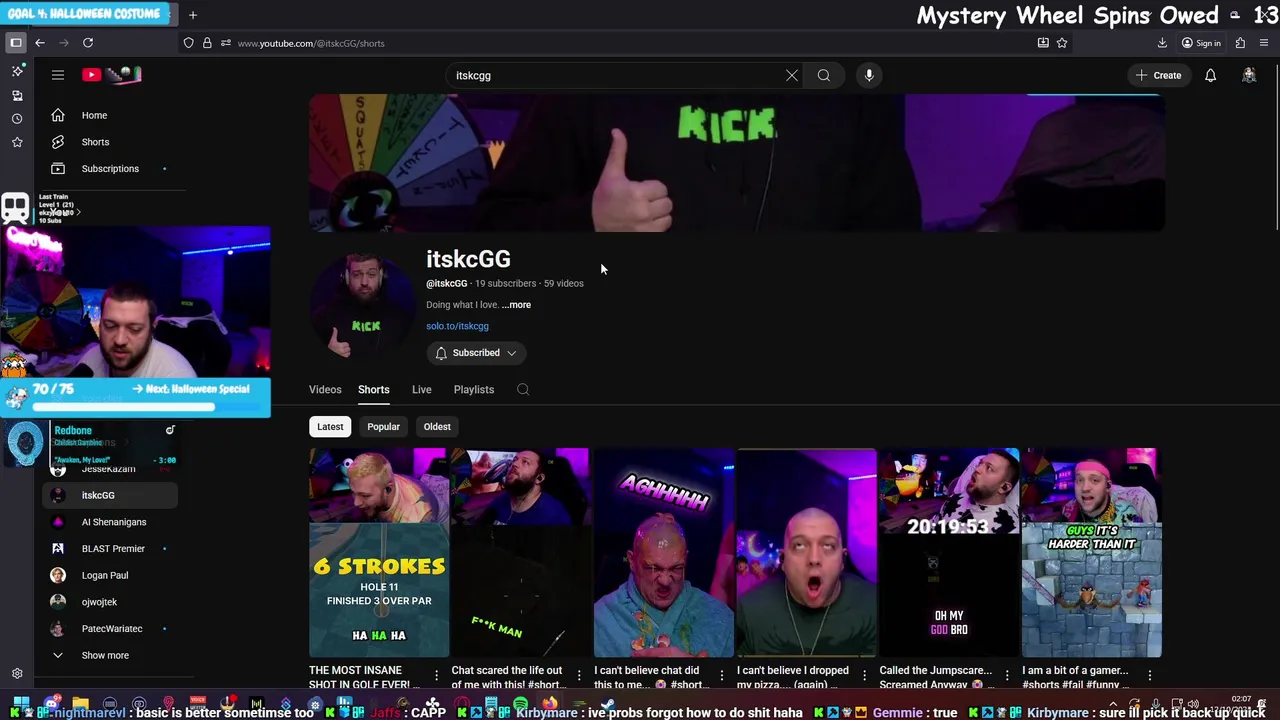The image size is (1280, 720).
Task: Open options for Chat scared short
Action: coord(579,675)
